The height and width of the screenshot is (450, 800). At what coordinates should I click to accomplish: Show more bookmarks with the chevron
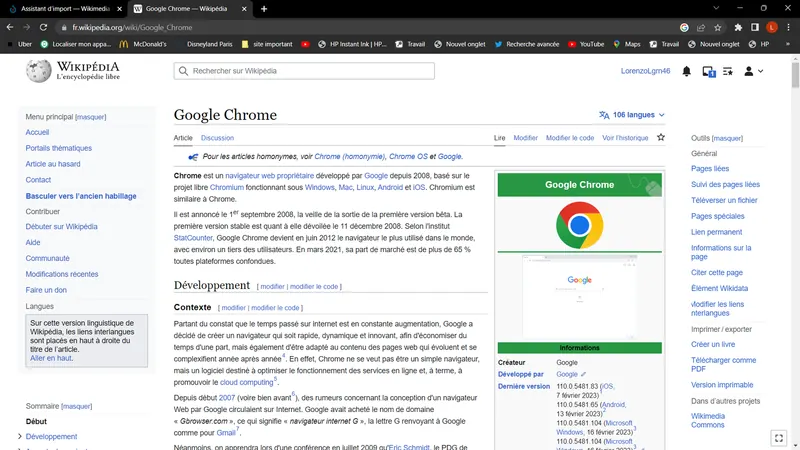coord(788,44)
